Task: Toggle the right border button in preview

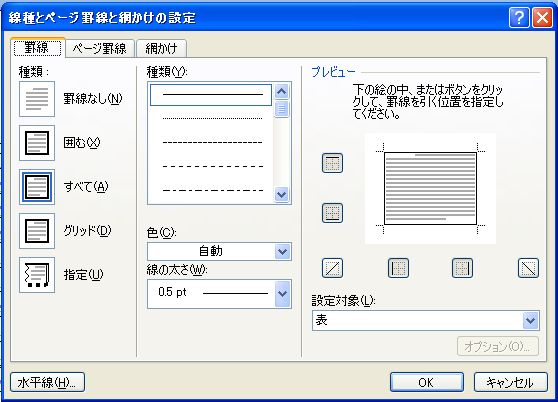Action: [462, 268]
